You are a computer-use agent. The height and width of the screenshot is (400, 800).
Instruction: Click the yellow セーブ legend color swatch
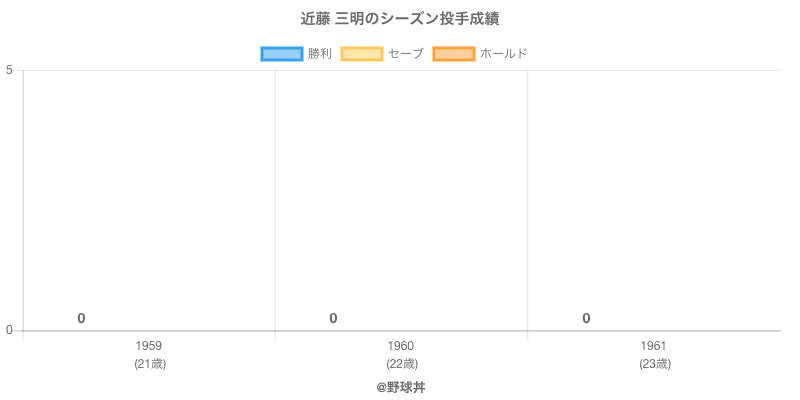[362, 54]
